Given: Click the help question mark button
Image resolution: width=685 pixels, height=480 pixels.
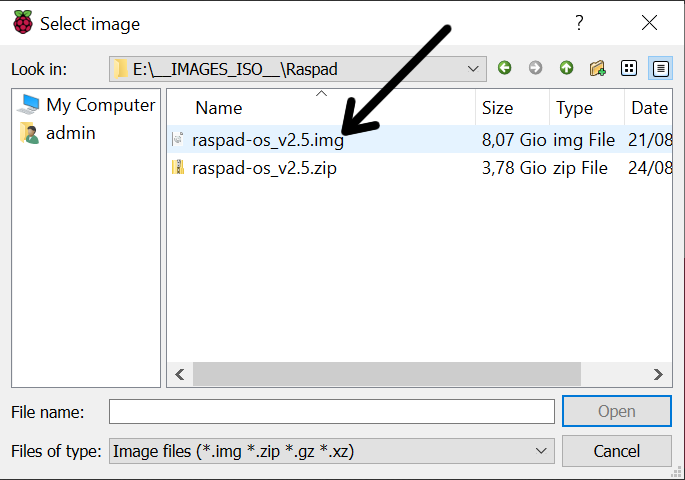Looking at the screenshot, I should coord(579,23).
